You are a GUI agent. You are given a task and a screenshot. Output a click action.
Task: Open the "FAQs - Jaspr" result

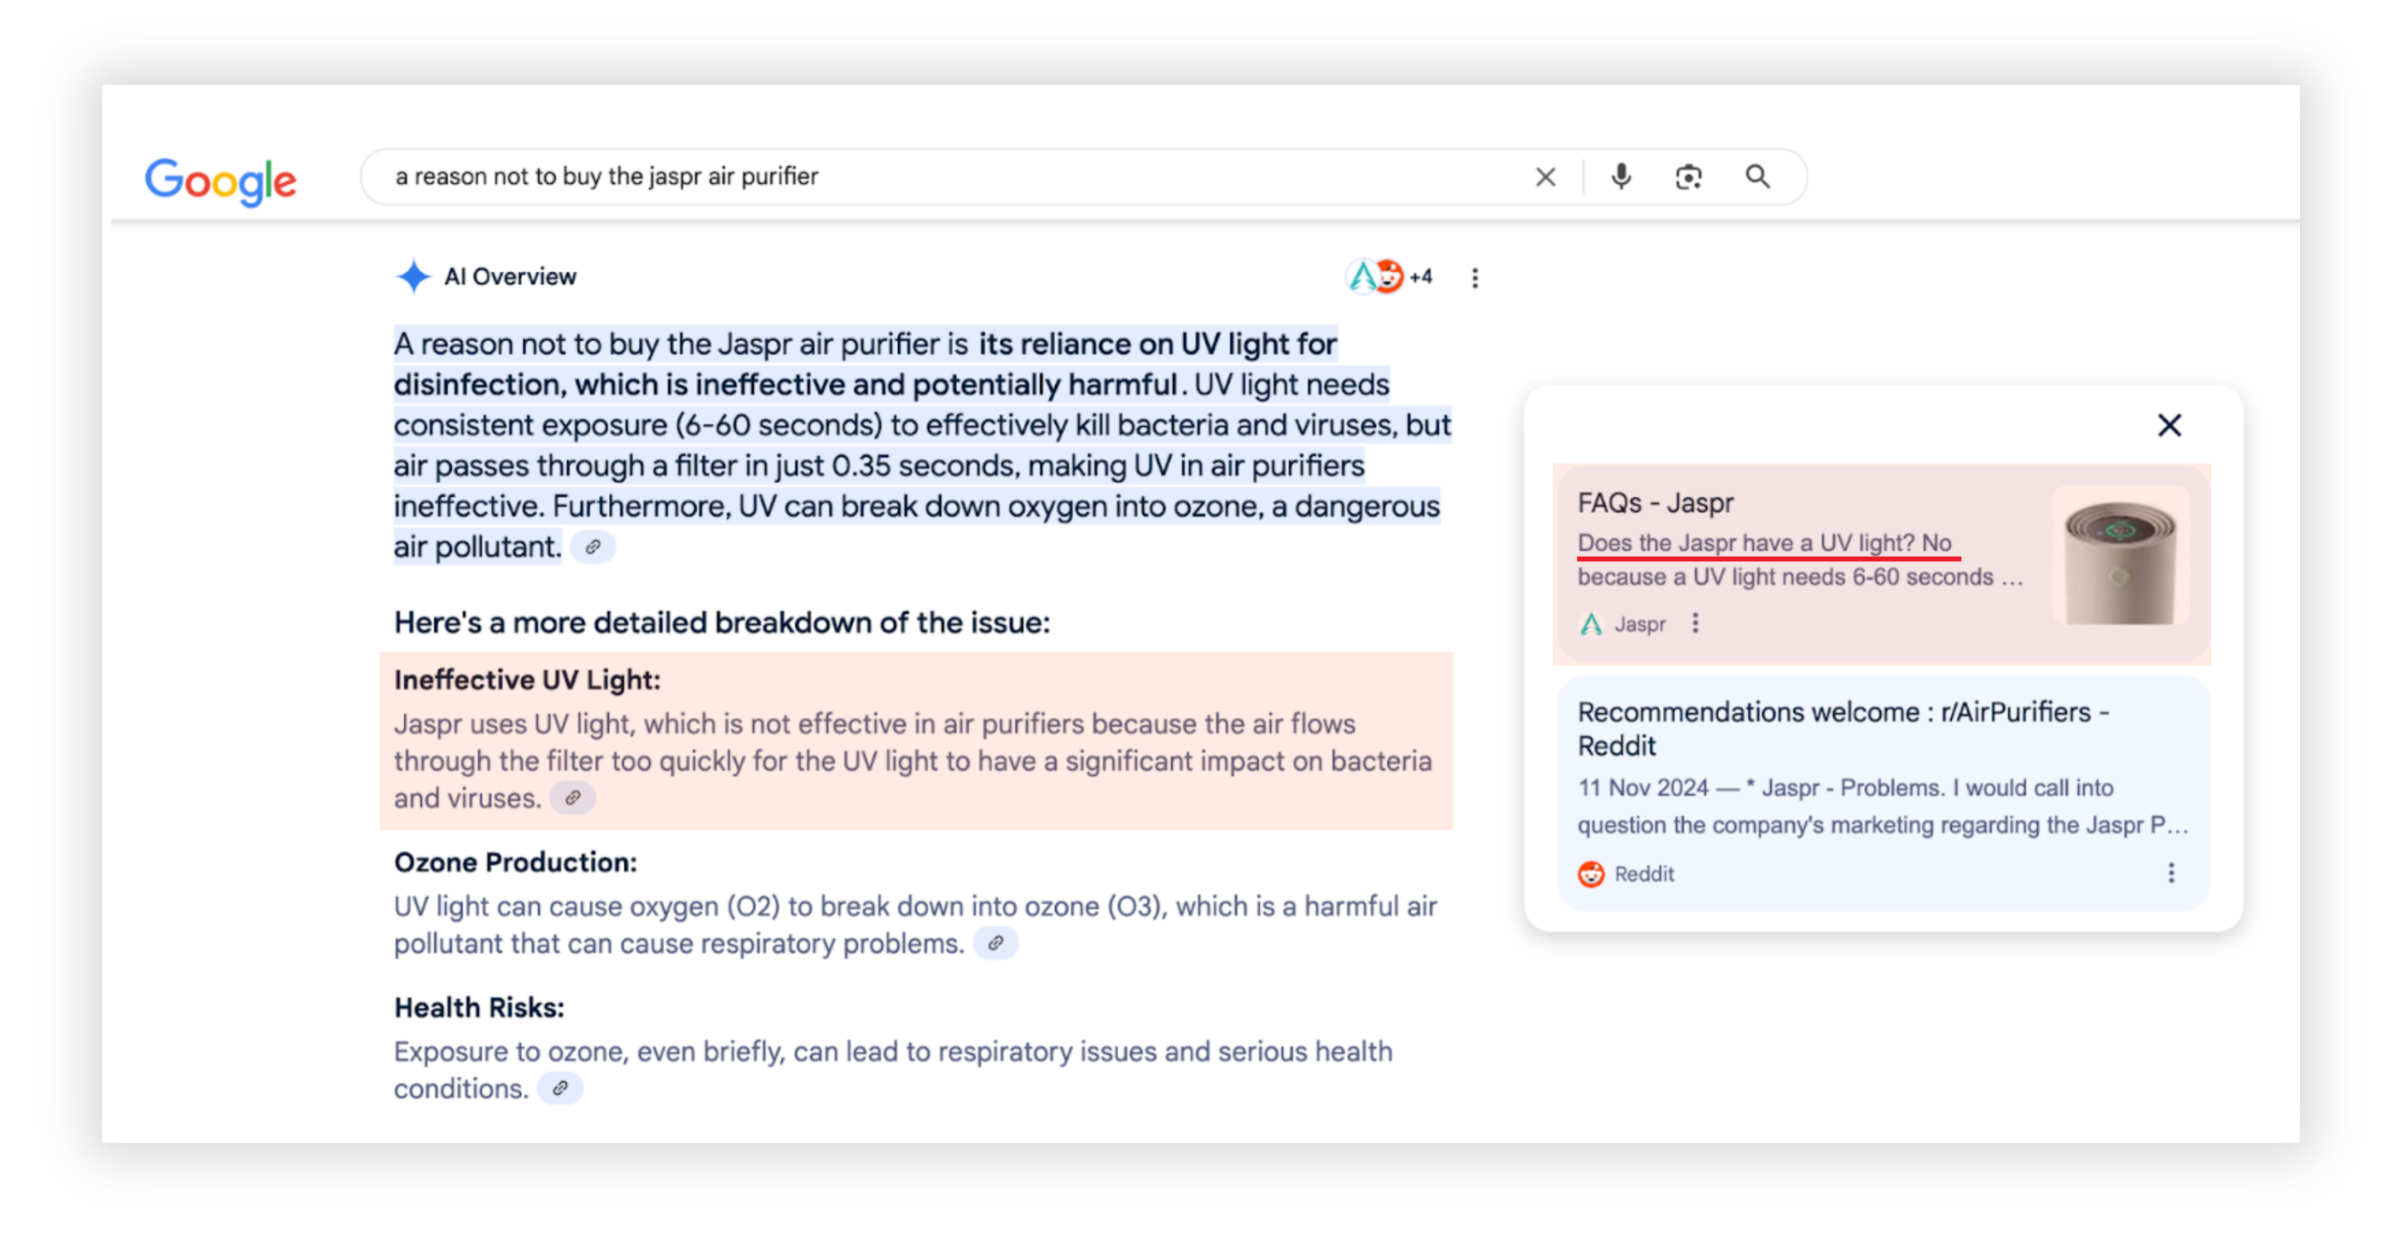pos(1655,503)
